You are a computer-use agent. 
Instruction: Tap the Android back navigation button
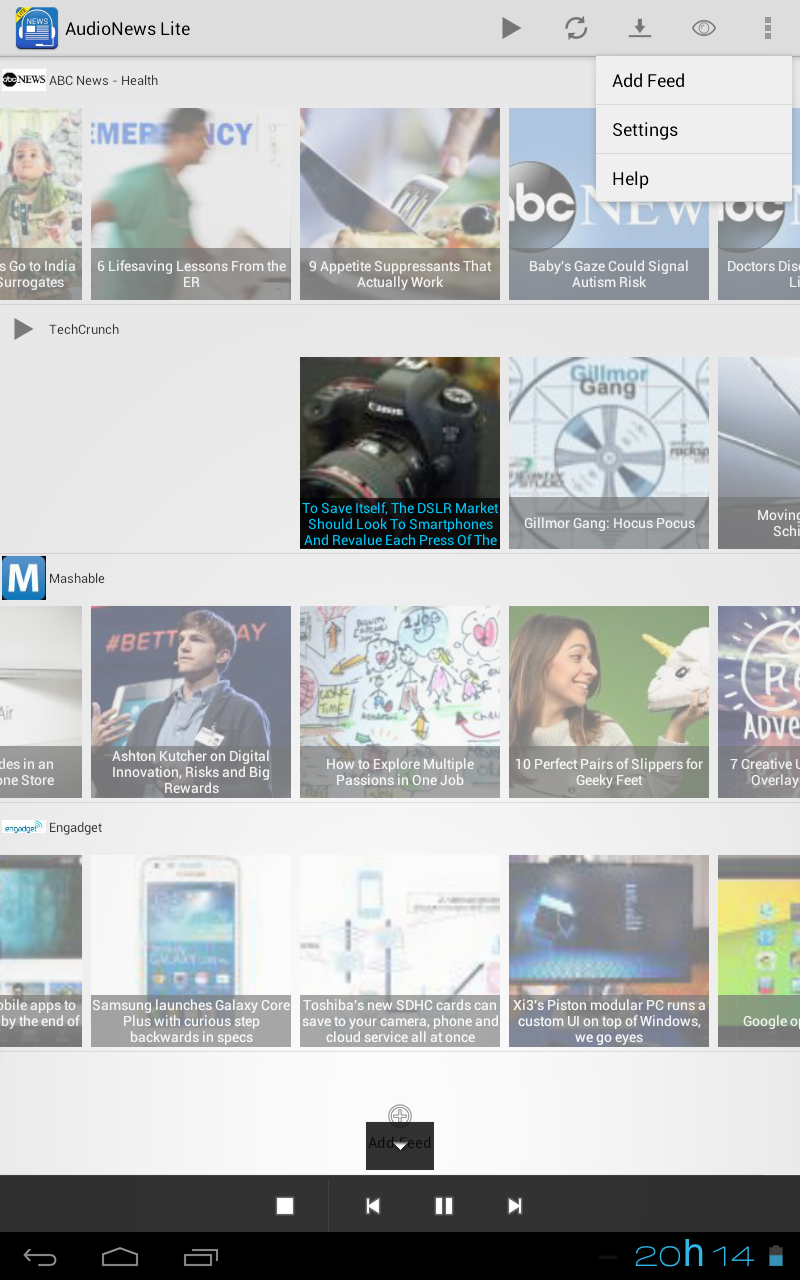[40, 1256]
